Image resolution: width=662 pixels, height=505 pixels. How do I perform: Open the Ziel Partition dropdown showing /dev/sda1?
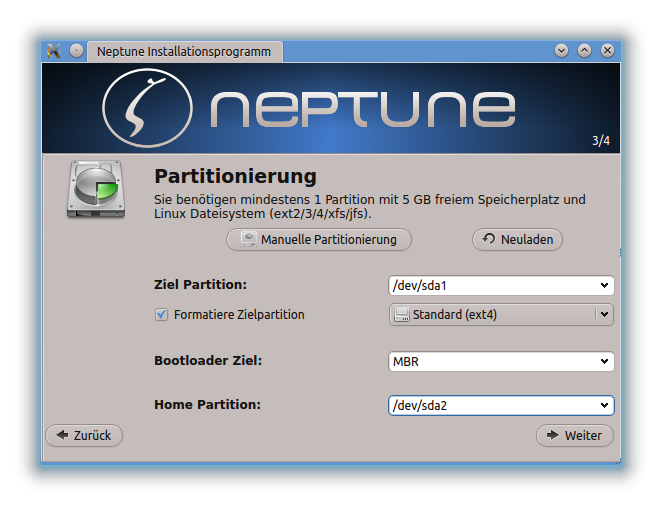(501, 285)
